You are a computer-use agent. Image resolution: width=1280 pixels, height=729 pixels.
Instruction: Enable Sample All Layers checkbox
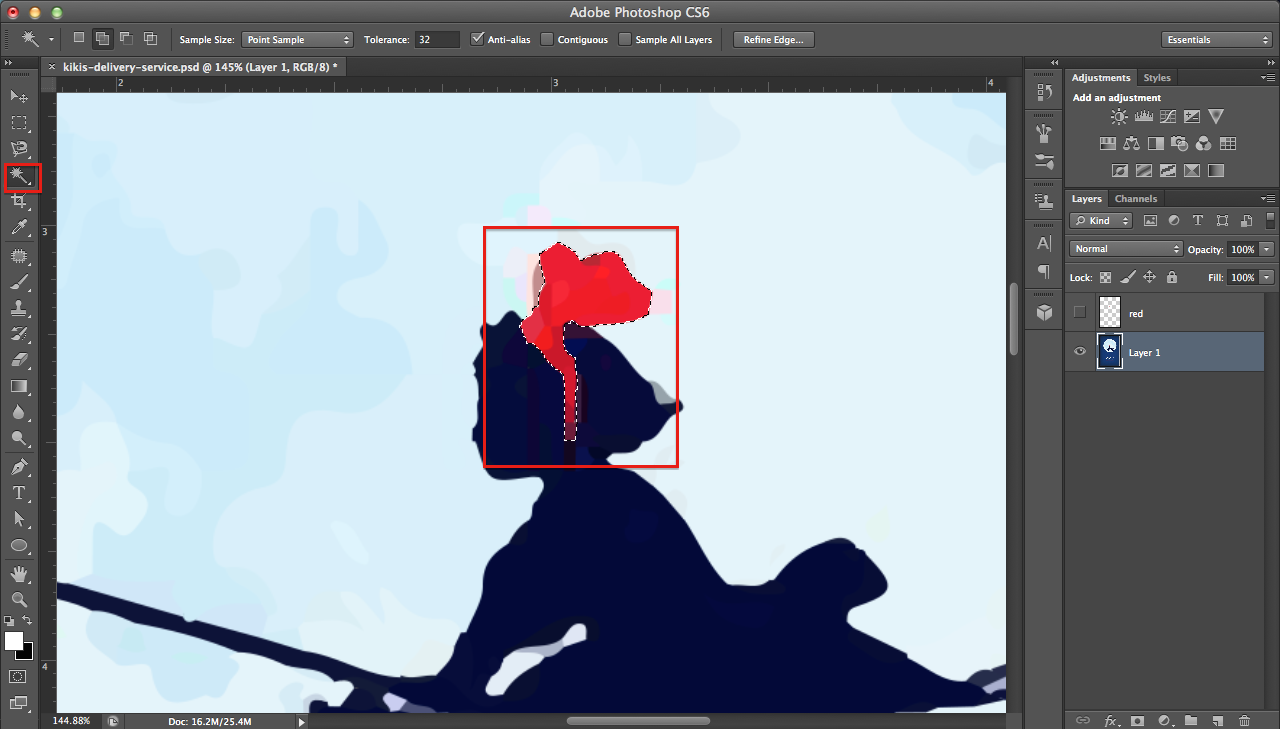pos(625,39)
